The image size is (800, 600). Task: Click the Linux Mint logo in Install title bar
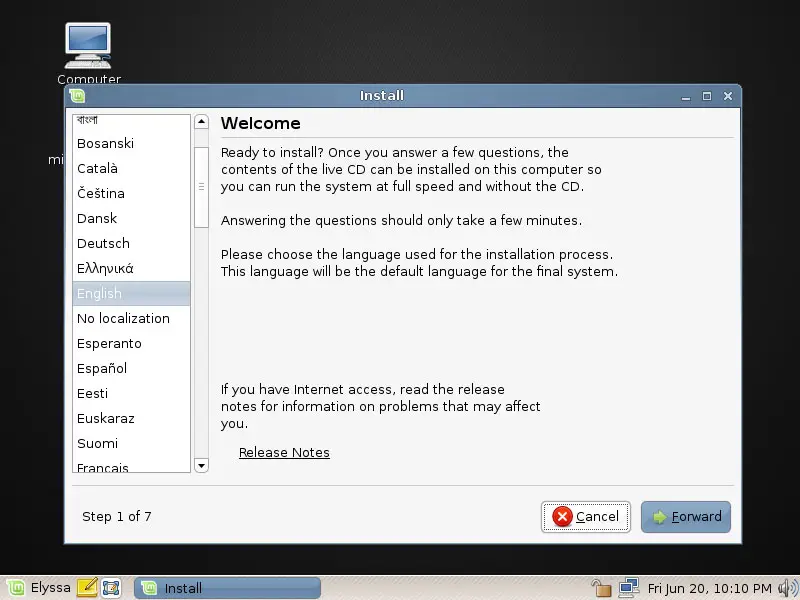click(x=78, y=95)
